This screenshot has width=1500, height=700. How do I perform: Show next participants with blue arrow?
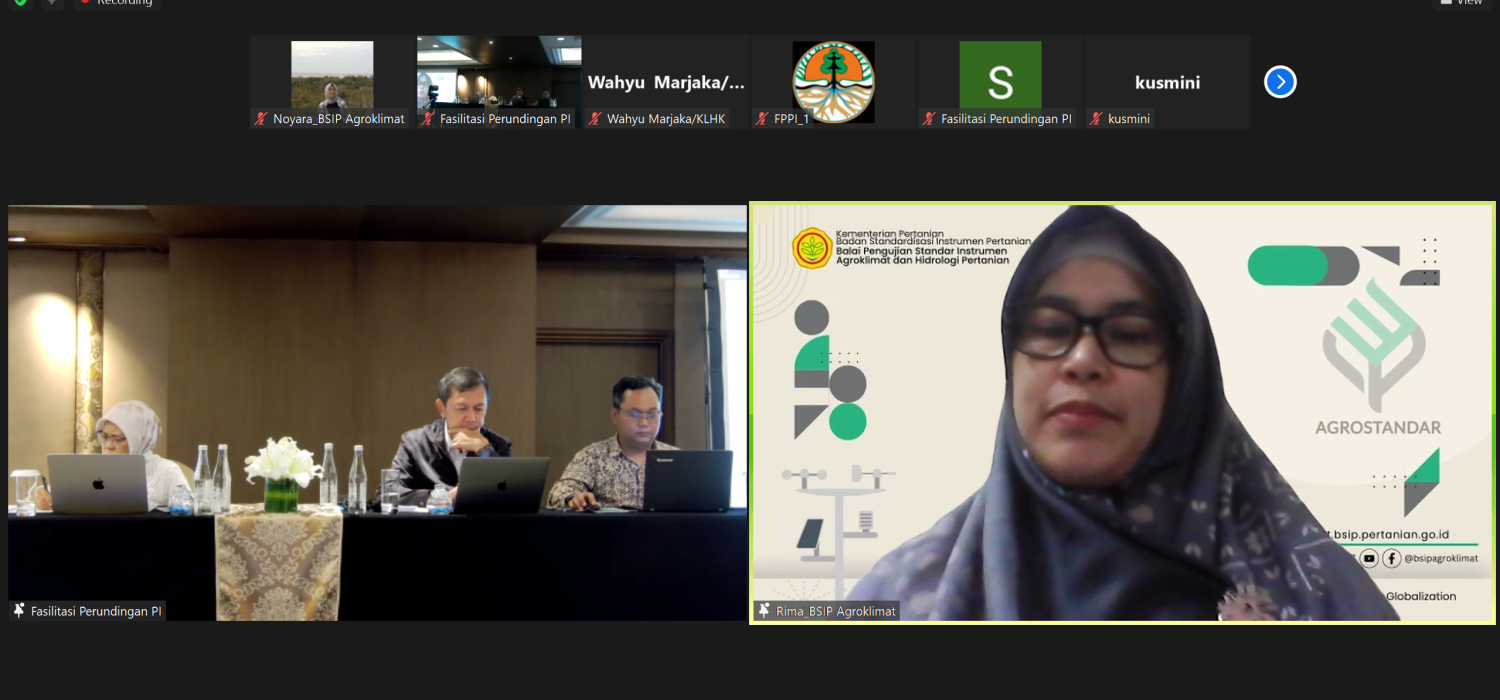(1280, 82)
